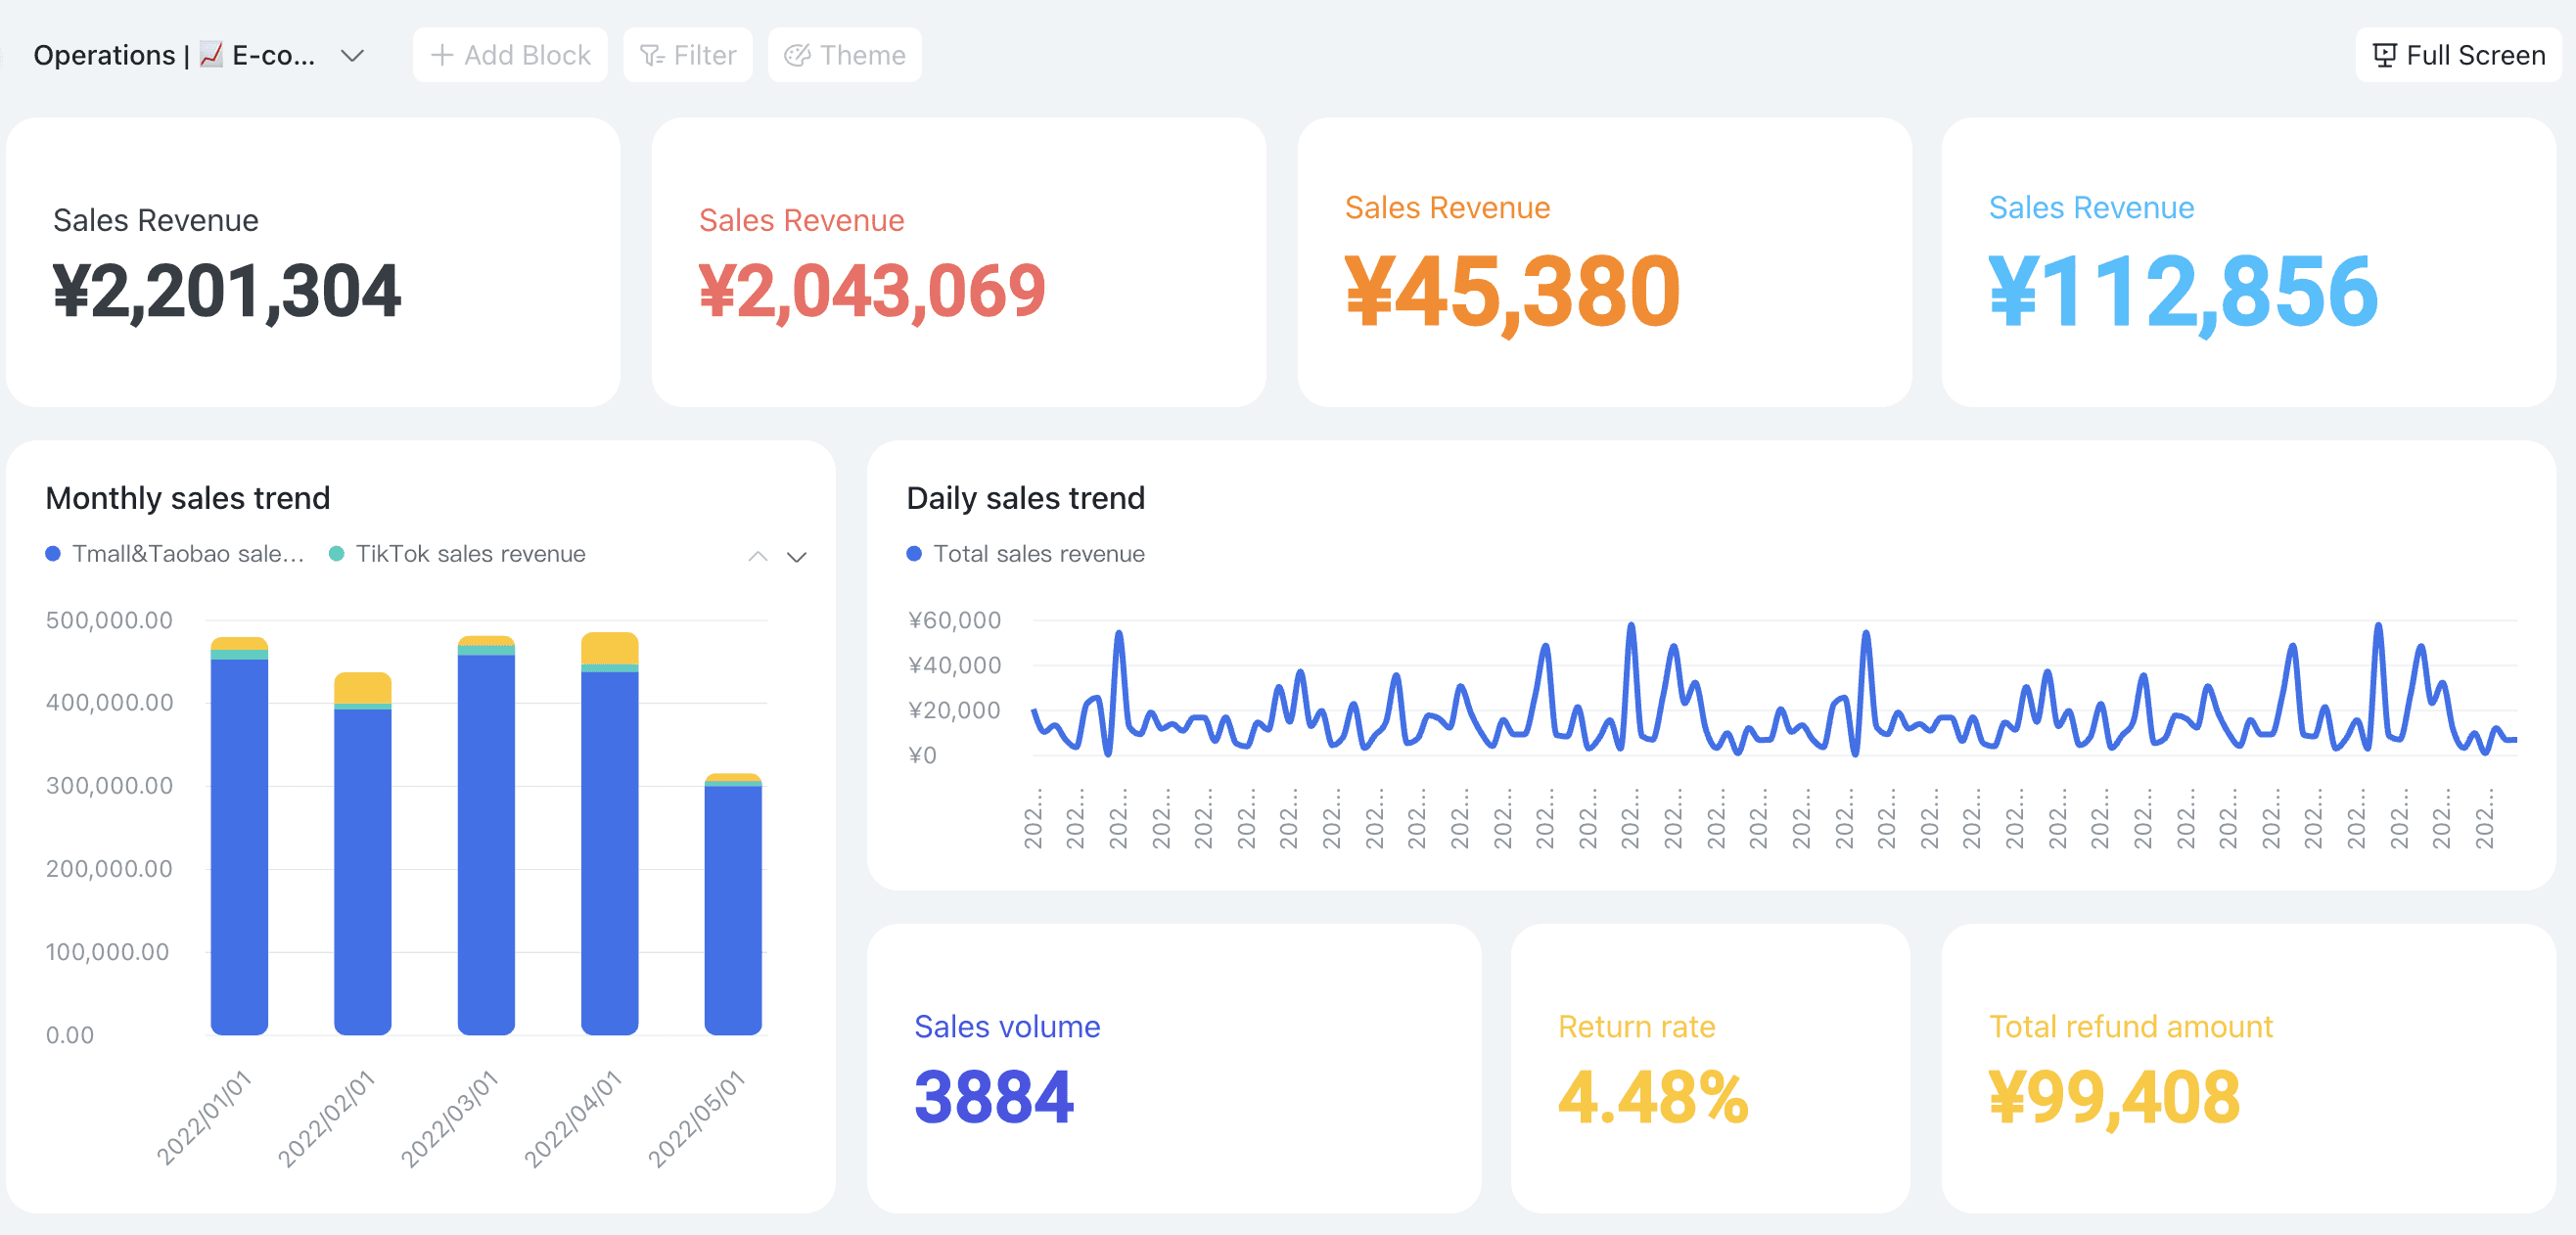Screen dimensions: 2576x1235
Task: Click the Full Screen monitor icon
Action: coord(2384,55)
